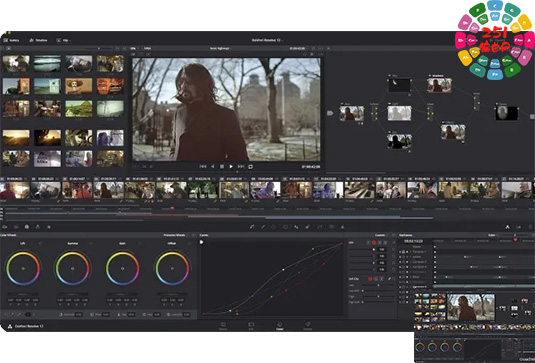The height and width of the screenshot is (363, 535).
Task: Open the Color Match palette icon
Action: click(x=16, y=227)
